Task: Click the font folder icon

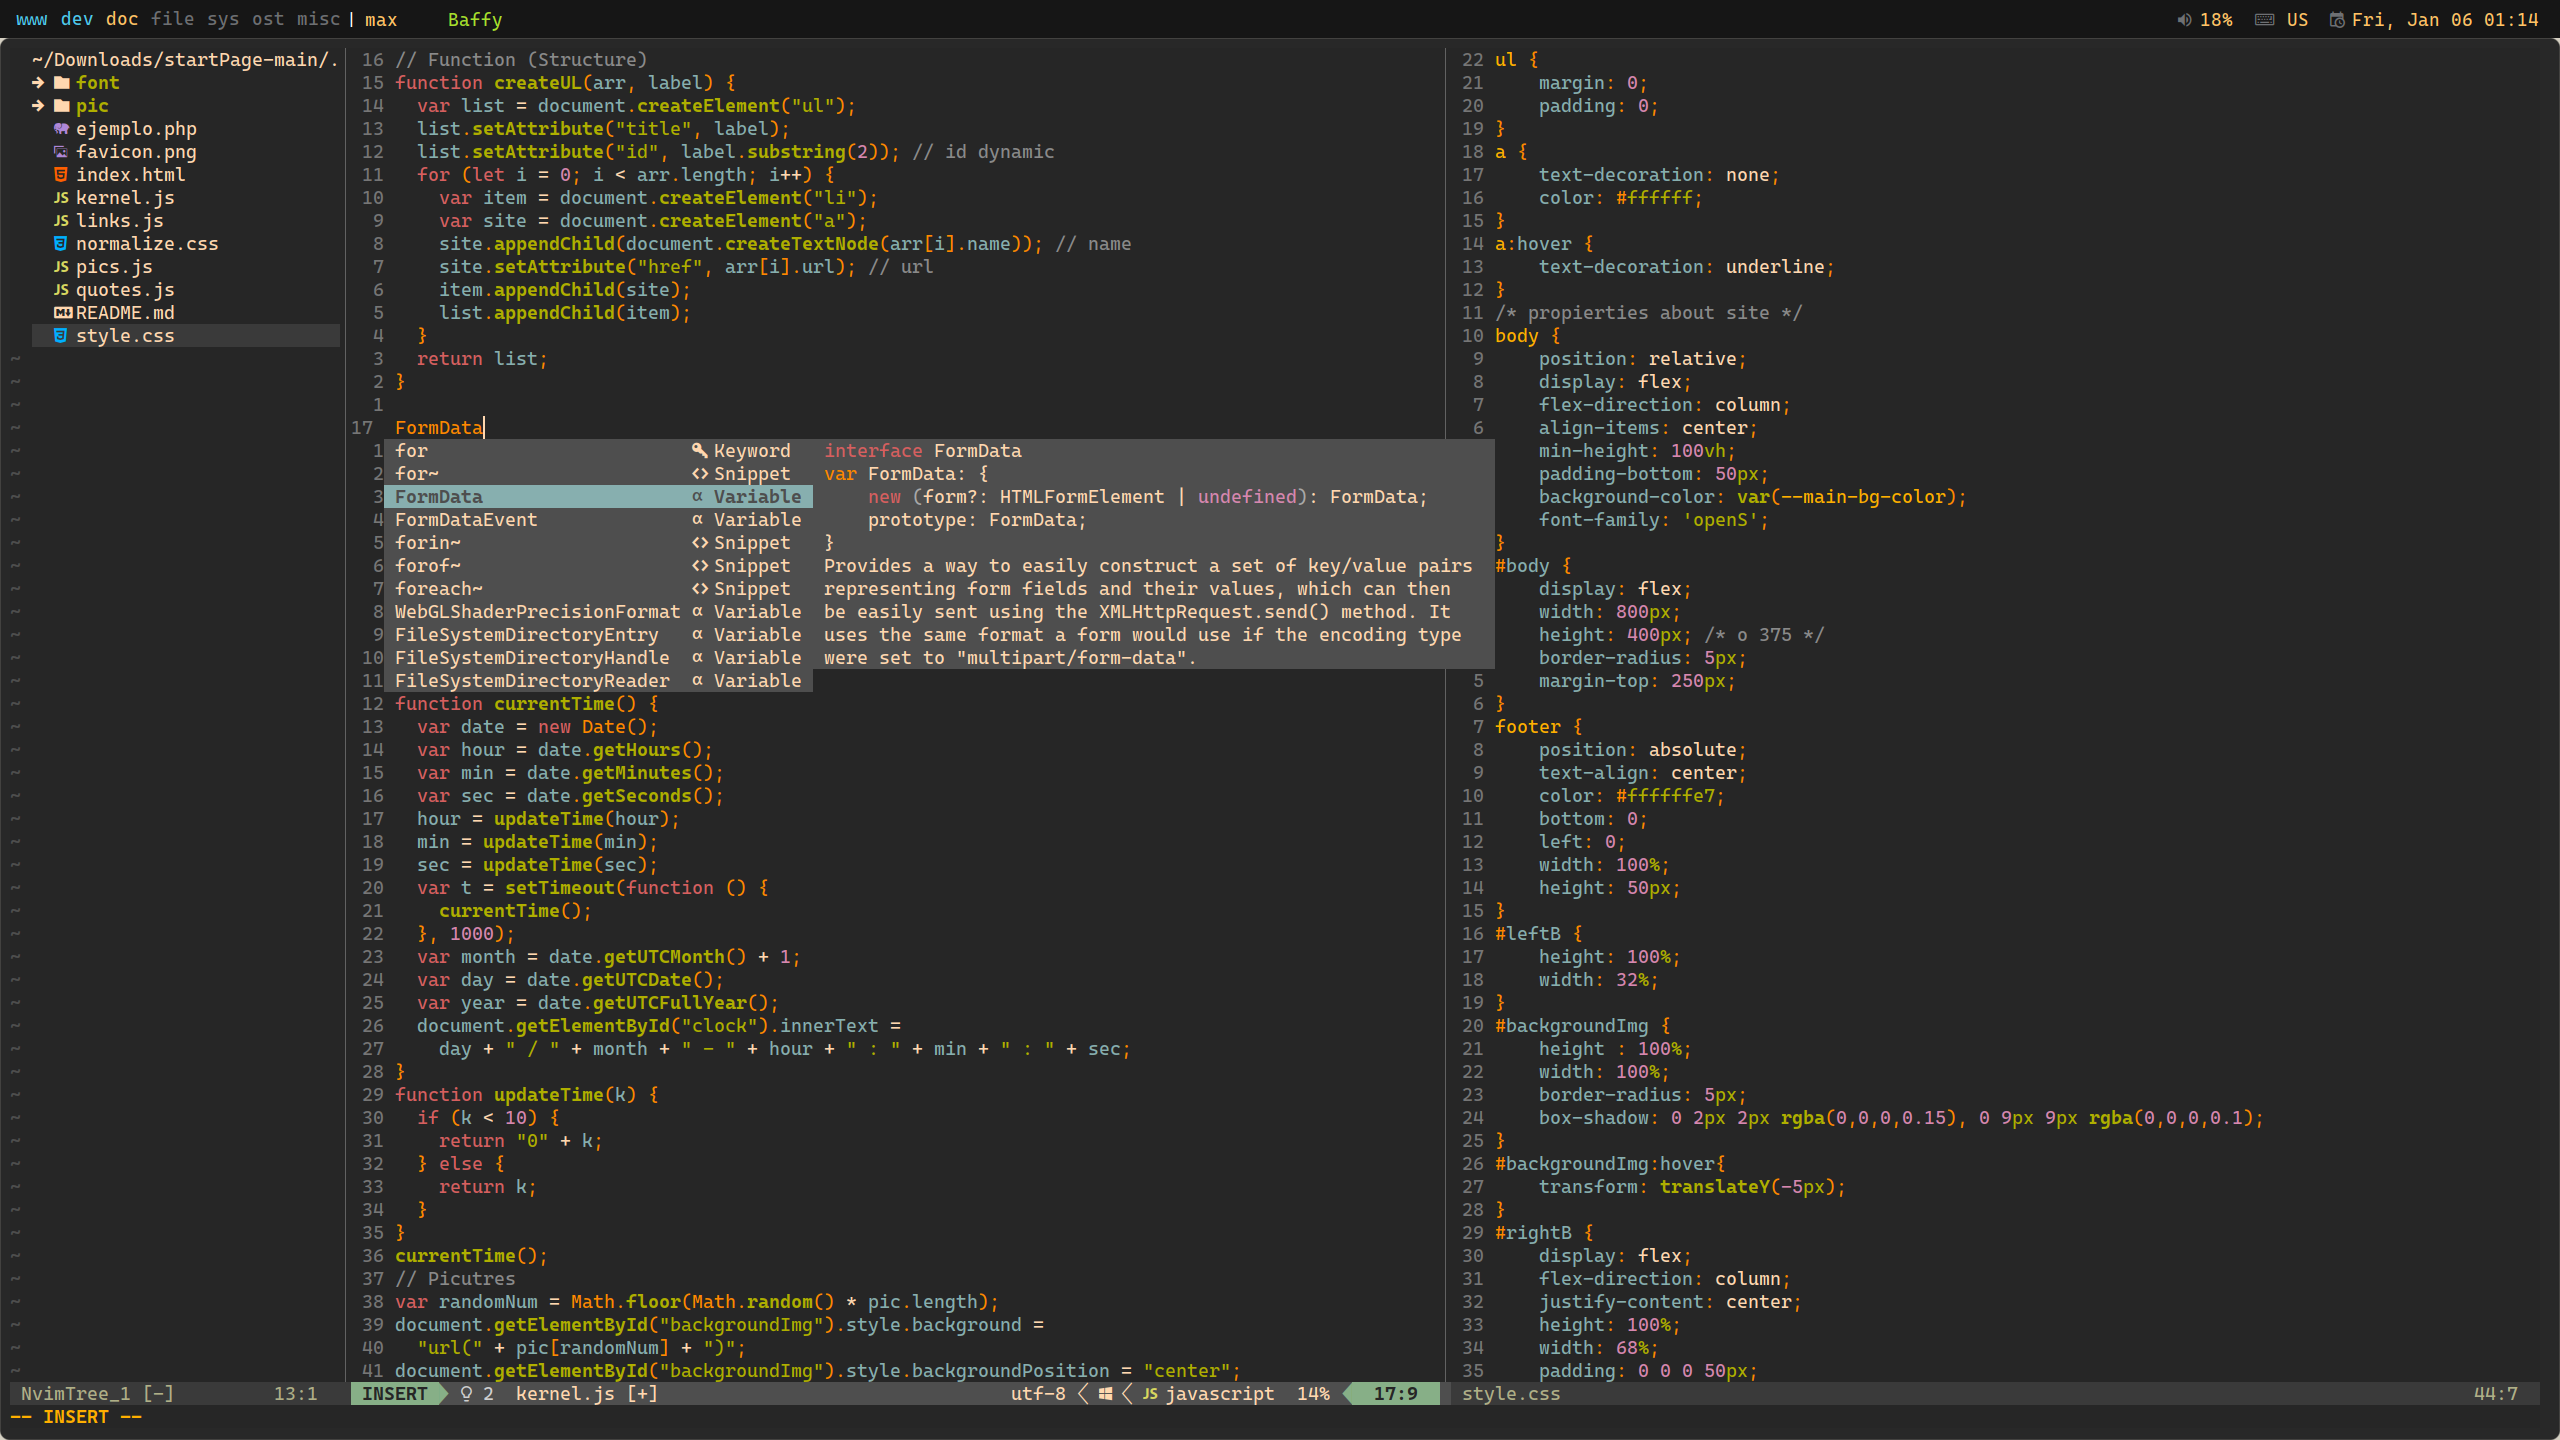Action: [x=61, y=83]
